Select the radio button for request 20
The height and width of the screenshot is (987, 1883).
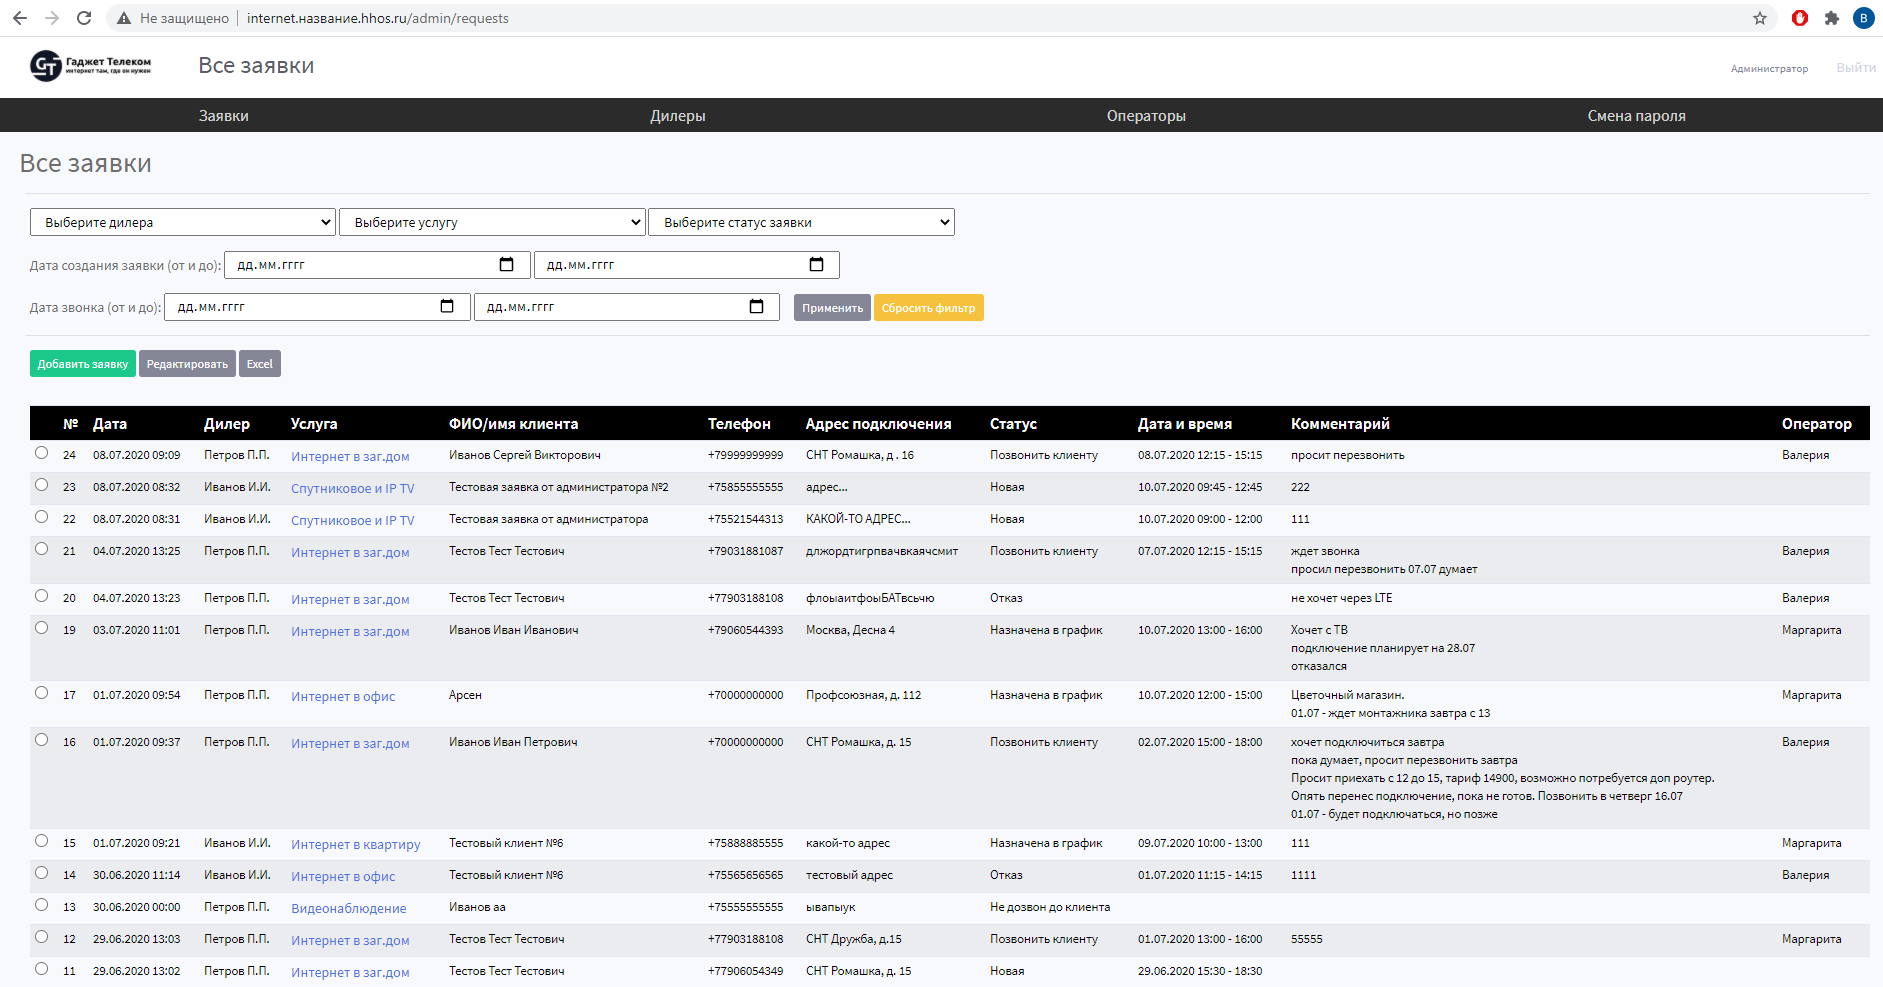pos(41,596)
